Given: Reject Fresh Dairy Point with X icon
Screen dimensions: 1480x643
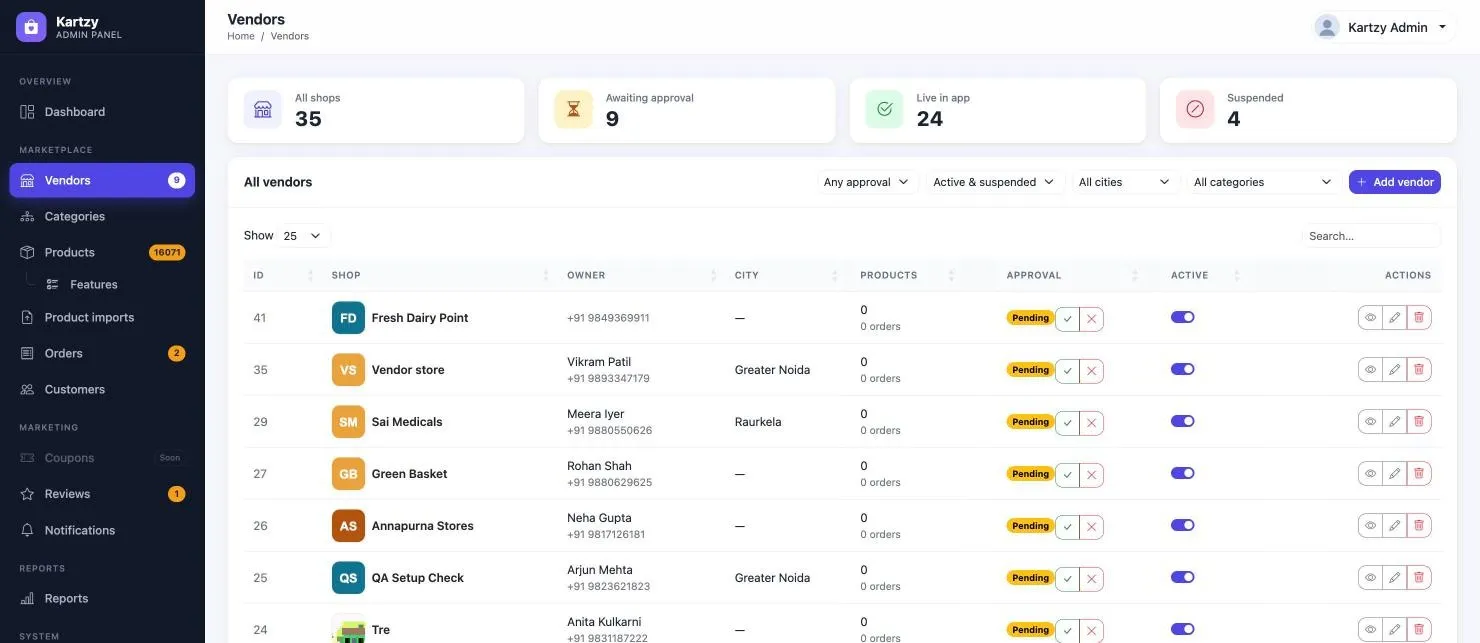Looking at the screenshot, I should (1091, 318).
